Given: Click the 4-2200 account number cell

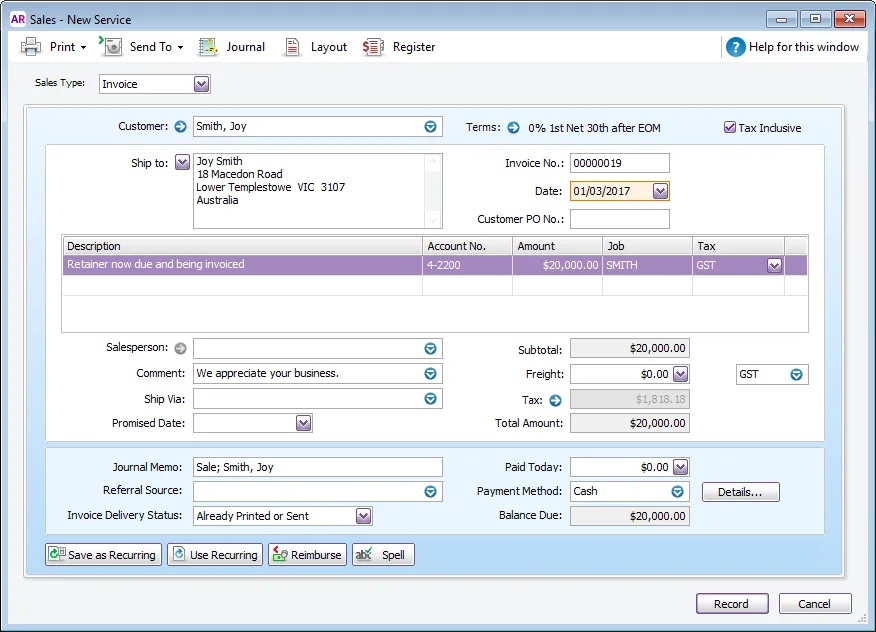Looking at the screenshot, I should pyautogui.click(x=467, y=265).
